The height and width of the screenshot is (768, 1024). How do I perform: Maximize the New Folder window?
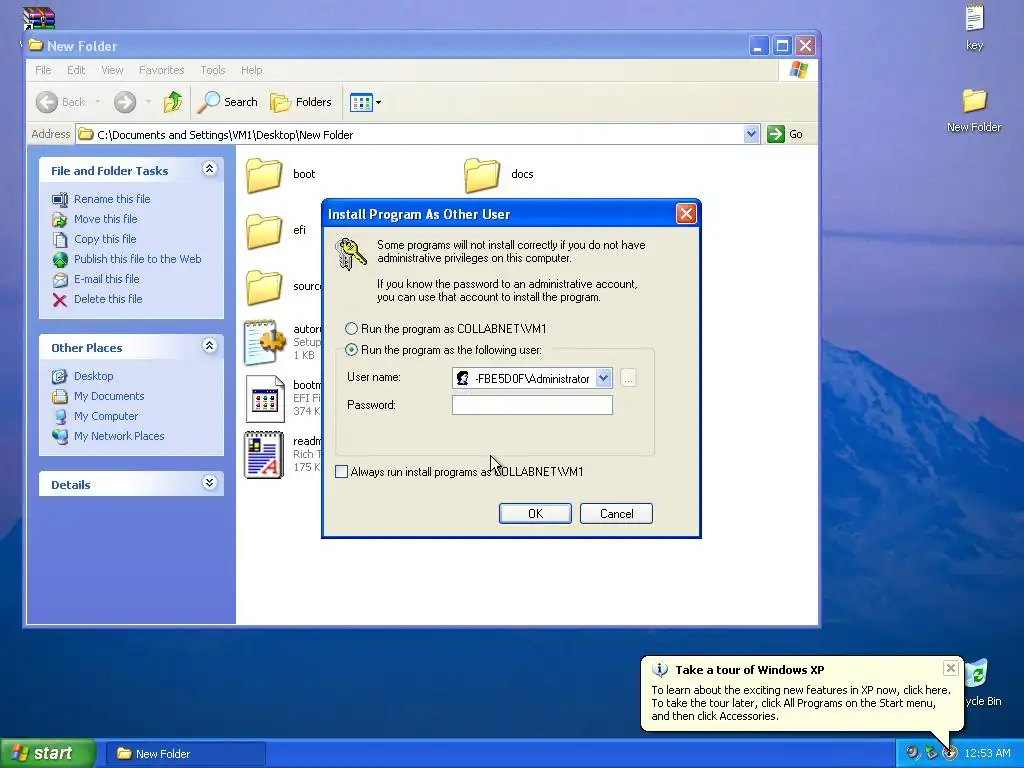(x=782, y=46)
